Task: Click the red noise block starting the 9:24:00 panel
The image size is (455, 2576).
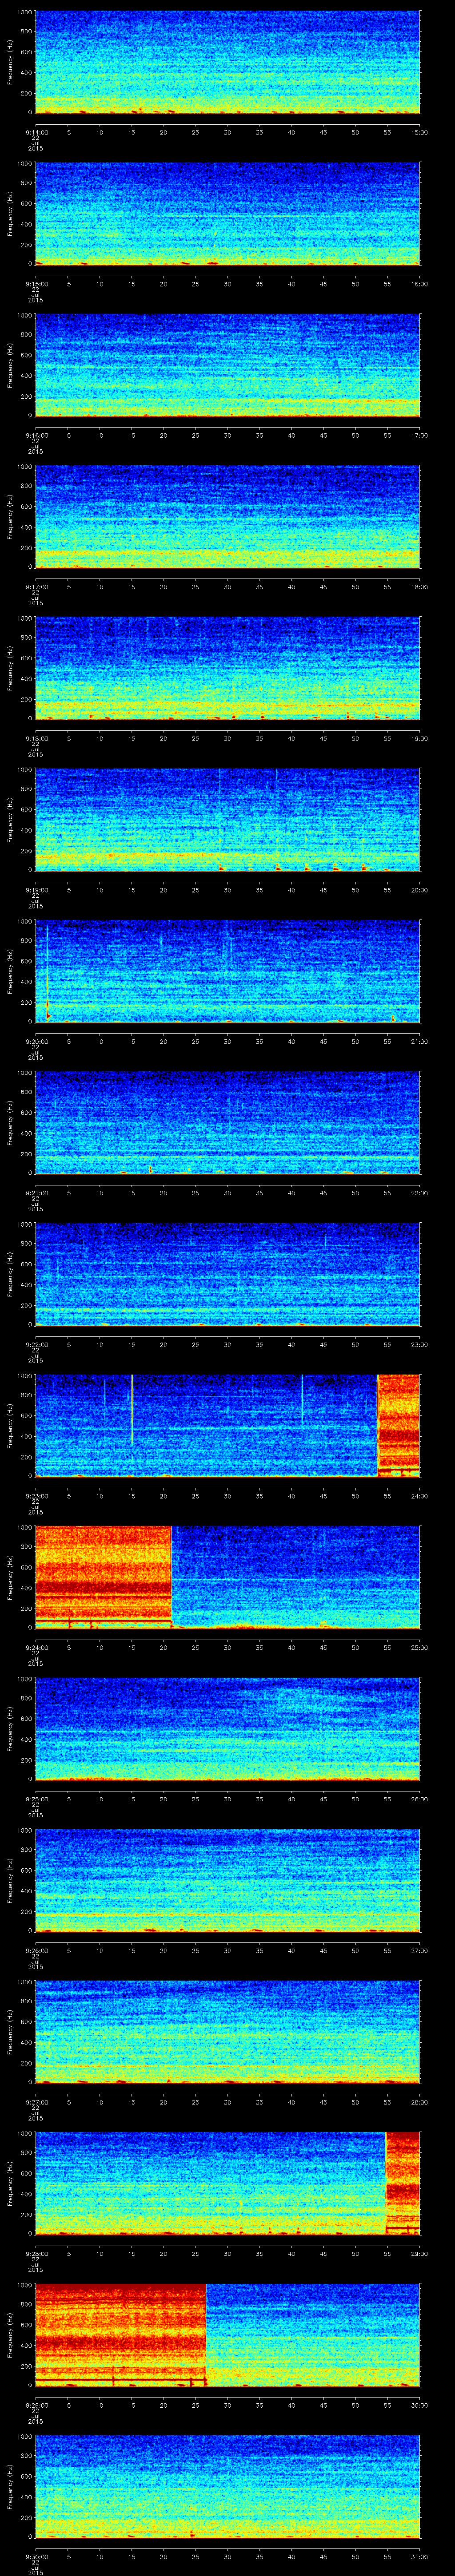Action: [x=103, y=1578]
